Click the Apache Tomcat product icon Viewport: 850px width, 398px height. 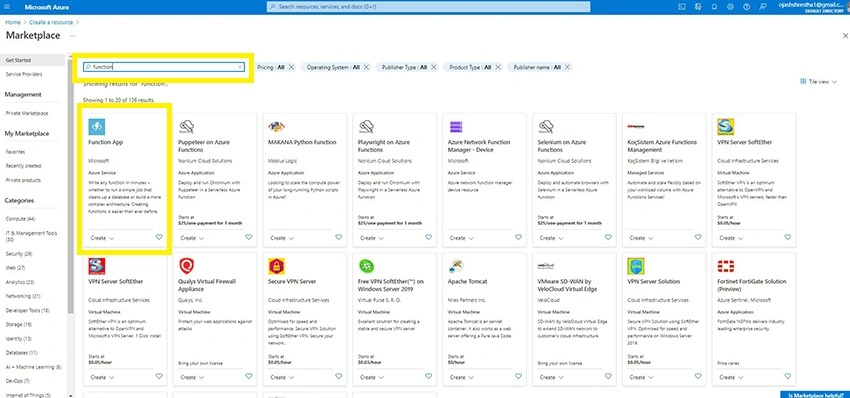click(456, 266)
